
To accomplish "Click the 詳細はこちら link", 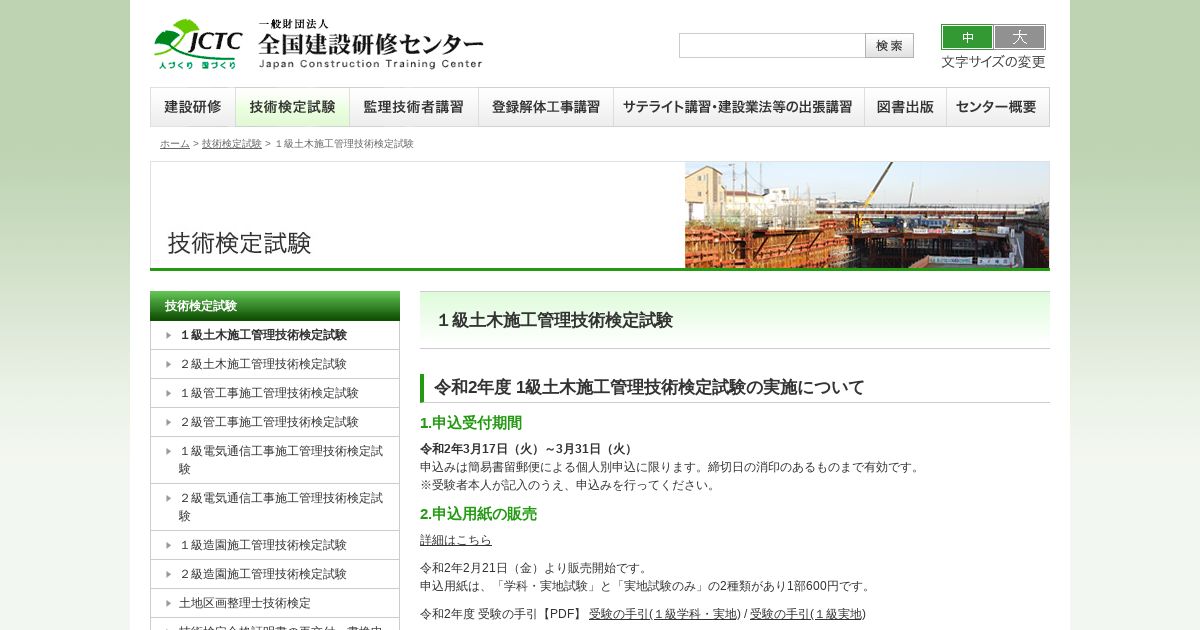I will click(x=456, y=540).
